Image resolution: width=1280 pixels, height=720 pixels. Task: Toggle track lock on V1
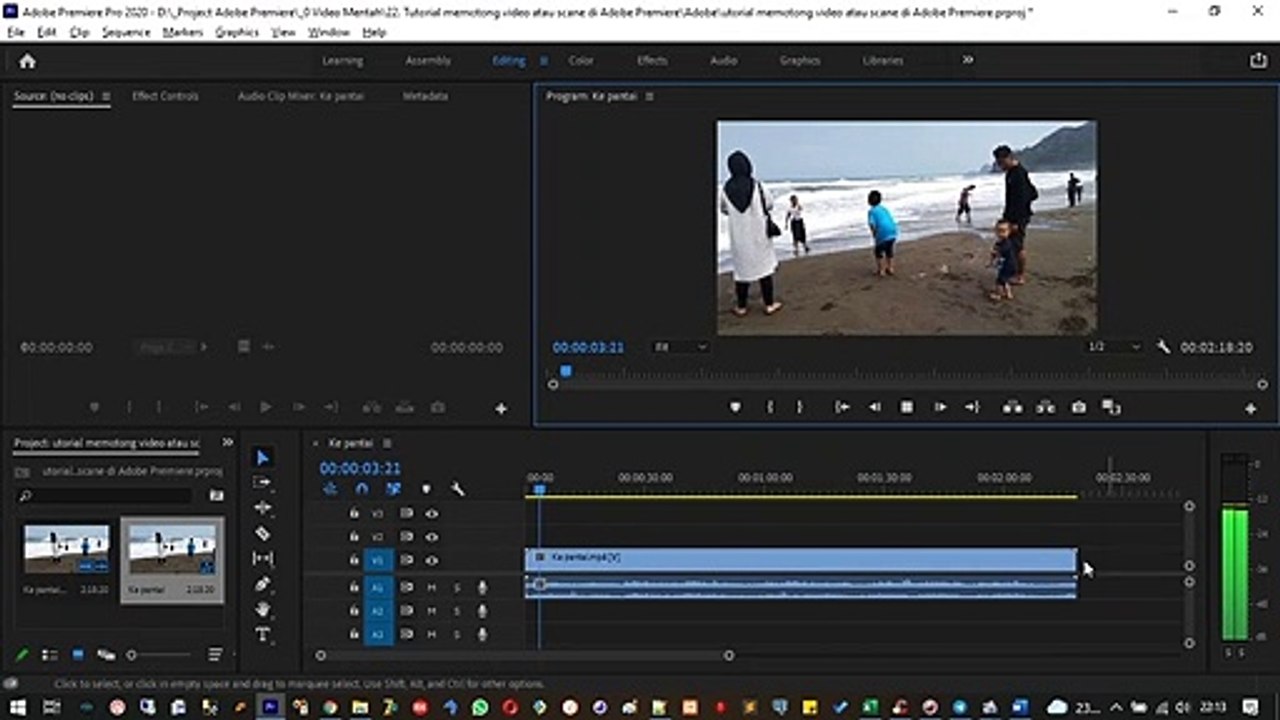point(353,561)
